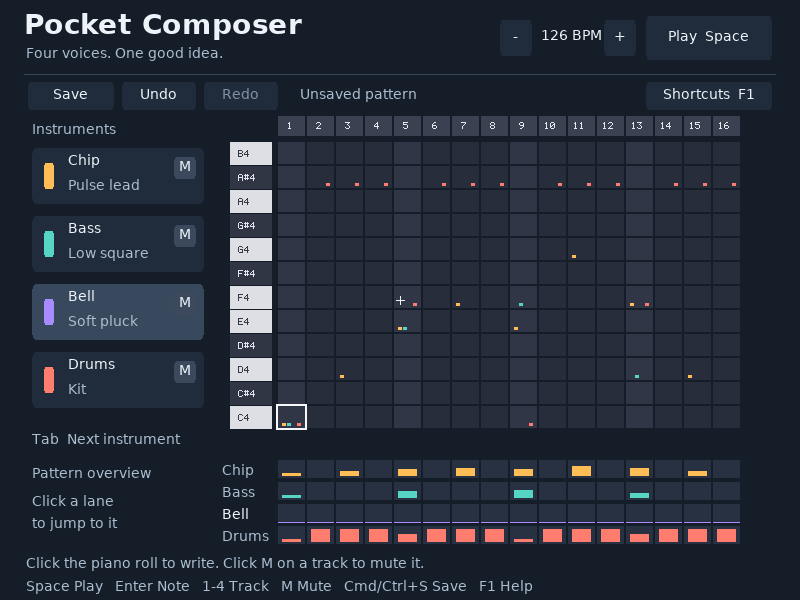
Task: Click the Redo button
Action: (241, 95)
